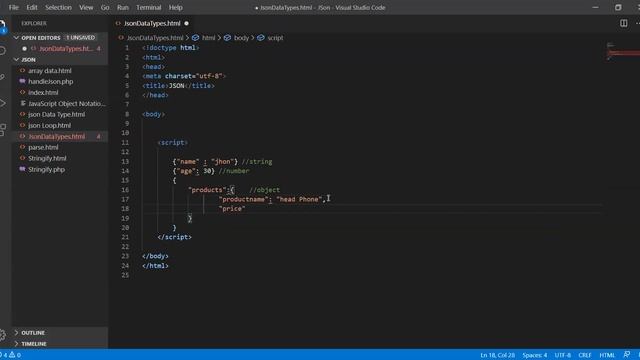Click the </script> tag on line 21

tap(174, 237)
